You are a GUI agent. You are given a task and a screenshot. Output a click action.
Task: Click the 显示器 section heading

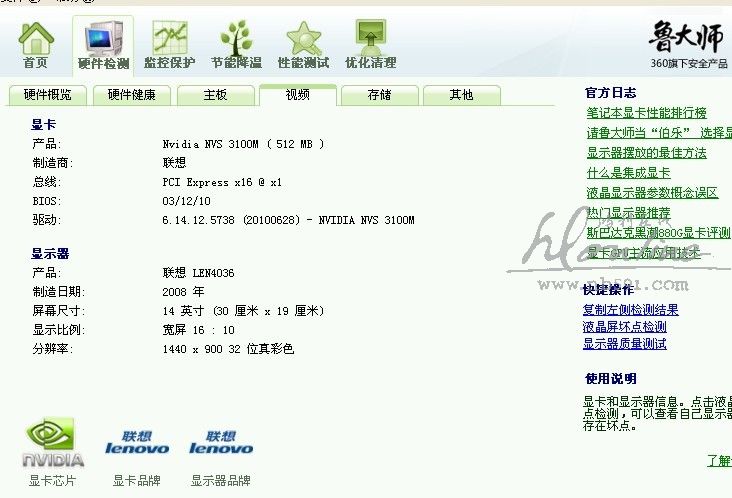50,254
